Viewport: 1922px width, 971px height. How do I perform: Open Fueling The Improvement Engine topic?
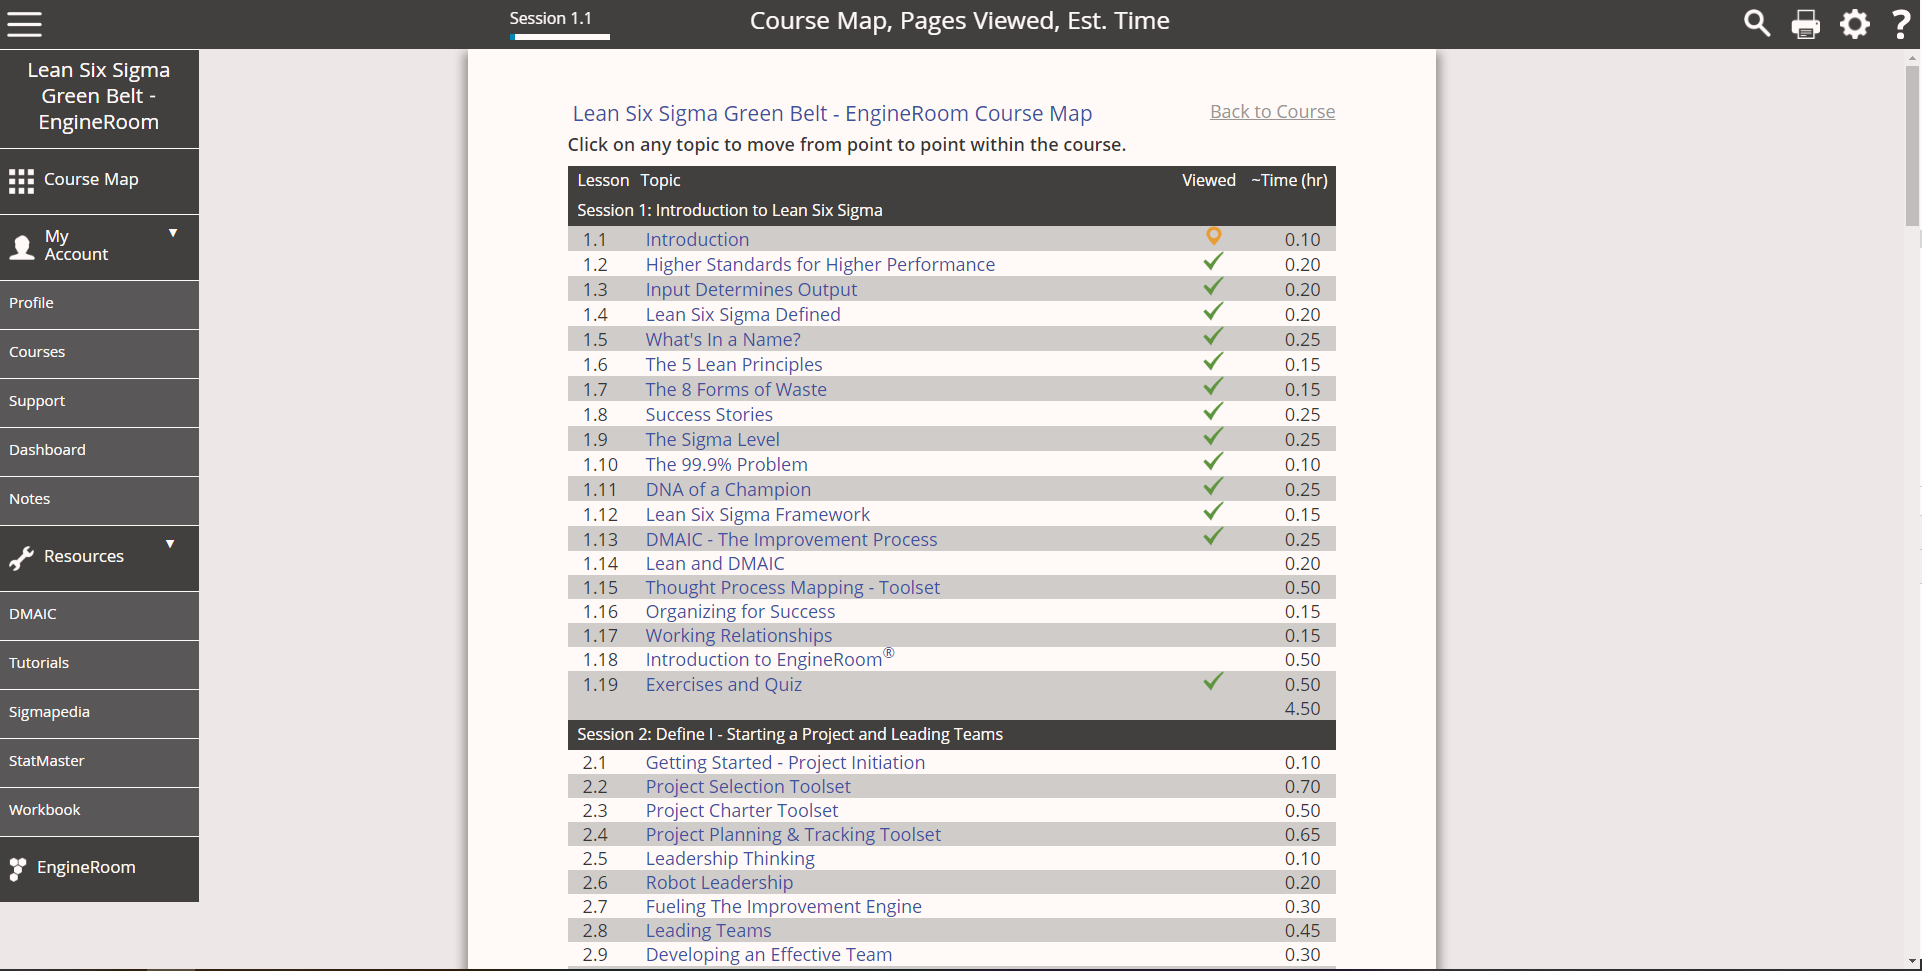[784, 907]
